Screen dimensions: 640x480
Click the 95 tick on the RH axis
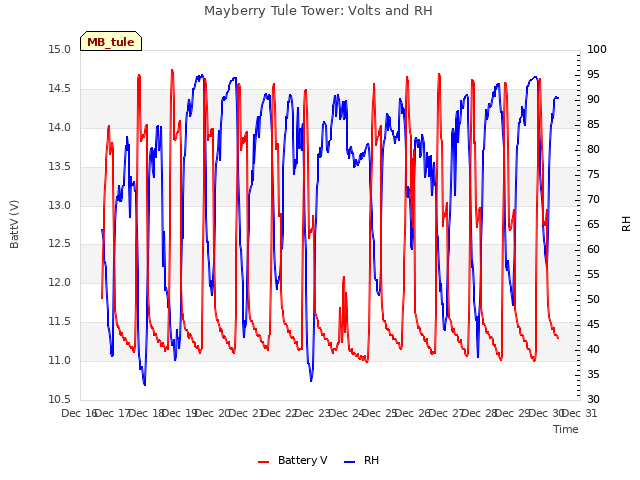(x=593, y=74)
